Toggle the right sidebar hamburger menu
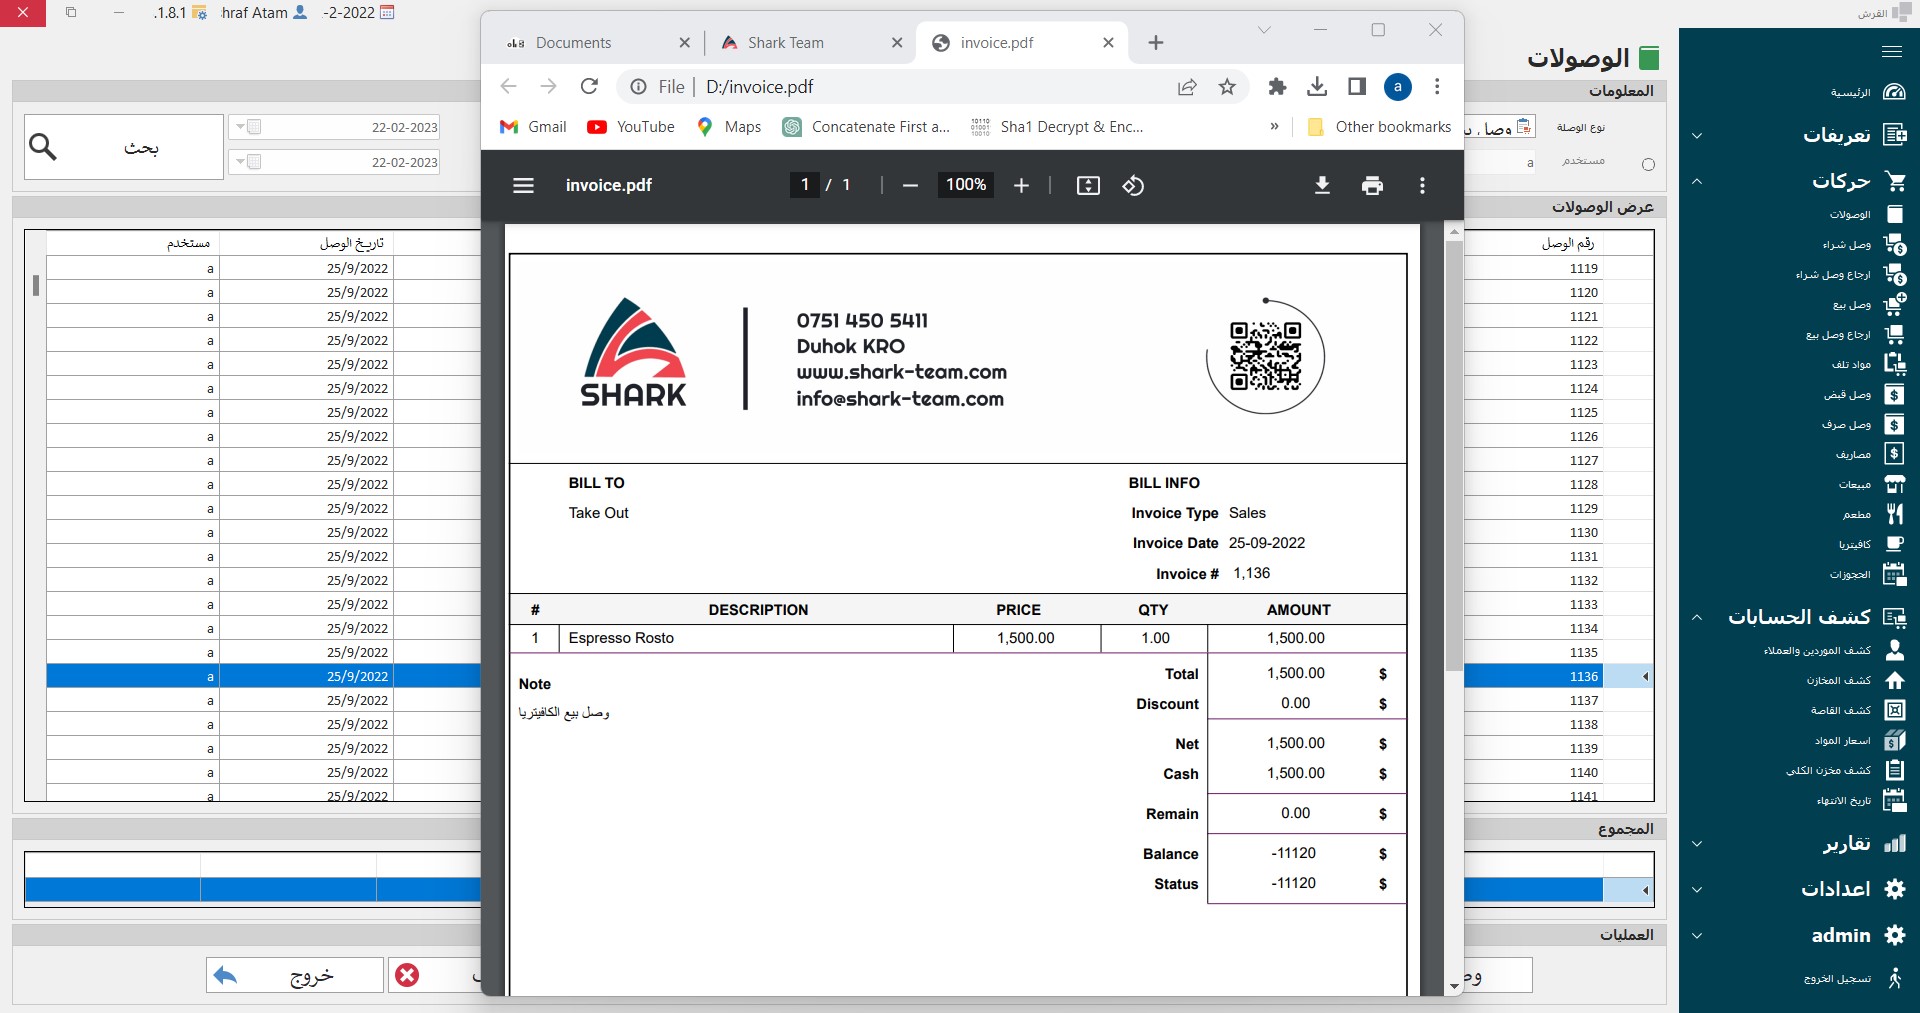Image resolution: width=1920 pixels, height=1013 pixels. click(x=1891, y=51)
